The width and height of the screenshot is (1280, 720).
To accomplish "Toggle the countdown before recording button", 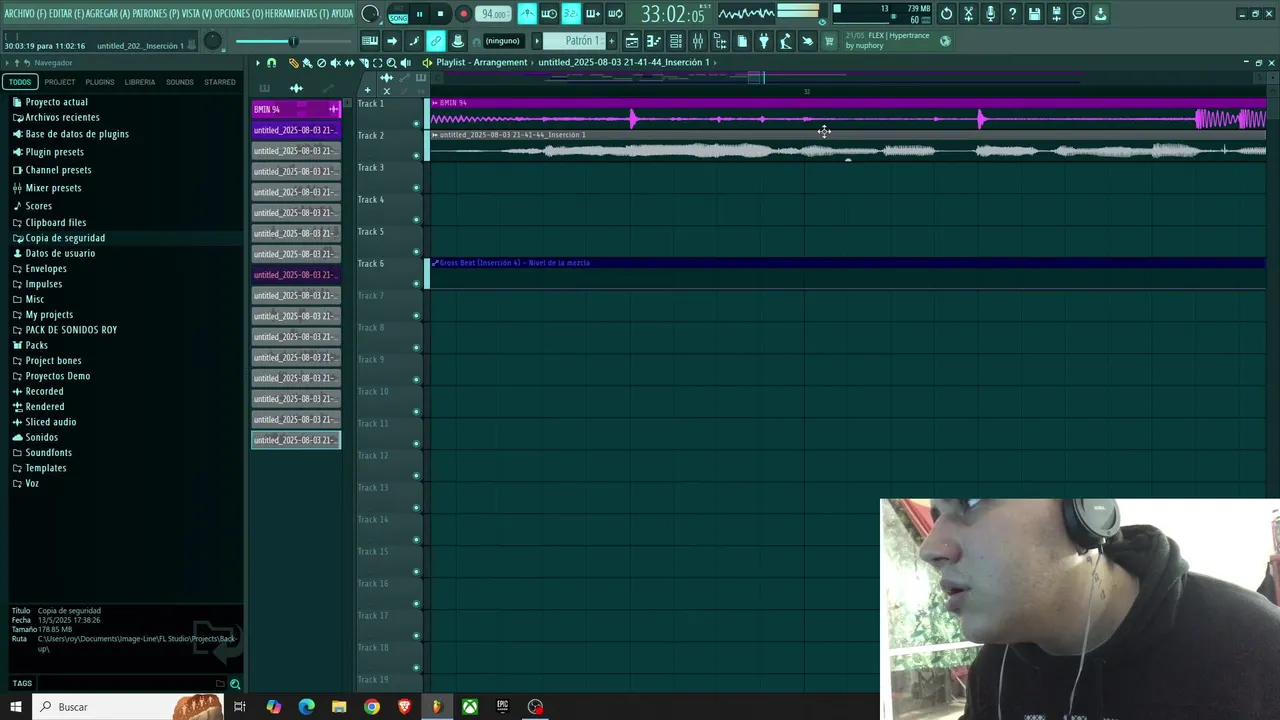I will pyautogui.click(x=571, y=14).
